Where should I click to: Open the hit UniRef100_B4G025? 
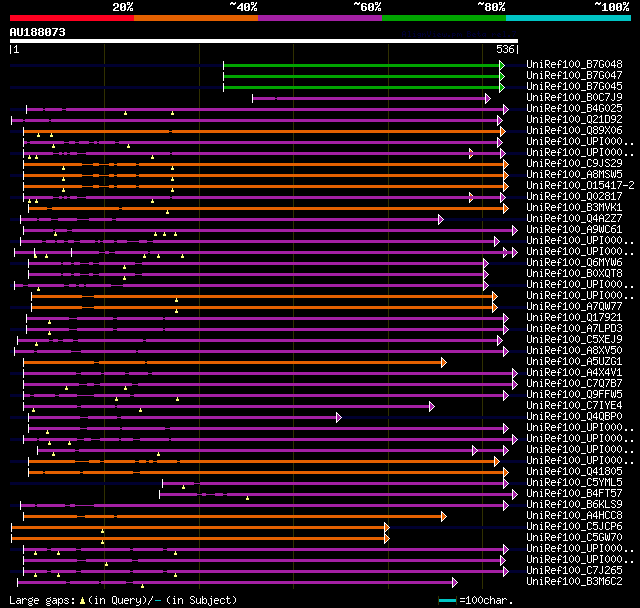tap(574, 109)
